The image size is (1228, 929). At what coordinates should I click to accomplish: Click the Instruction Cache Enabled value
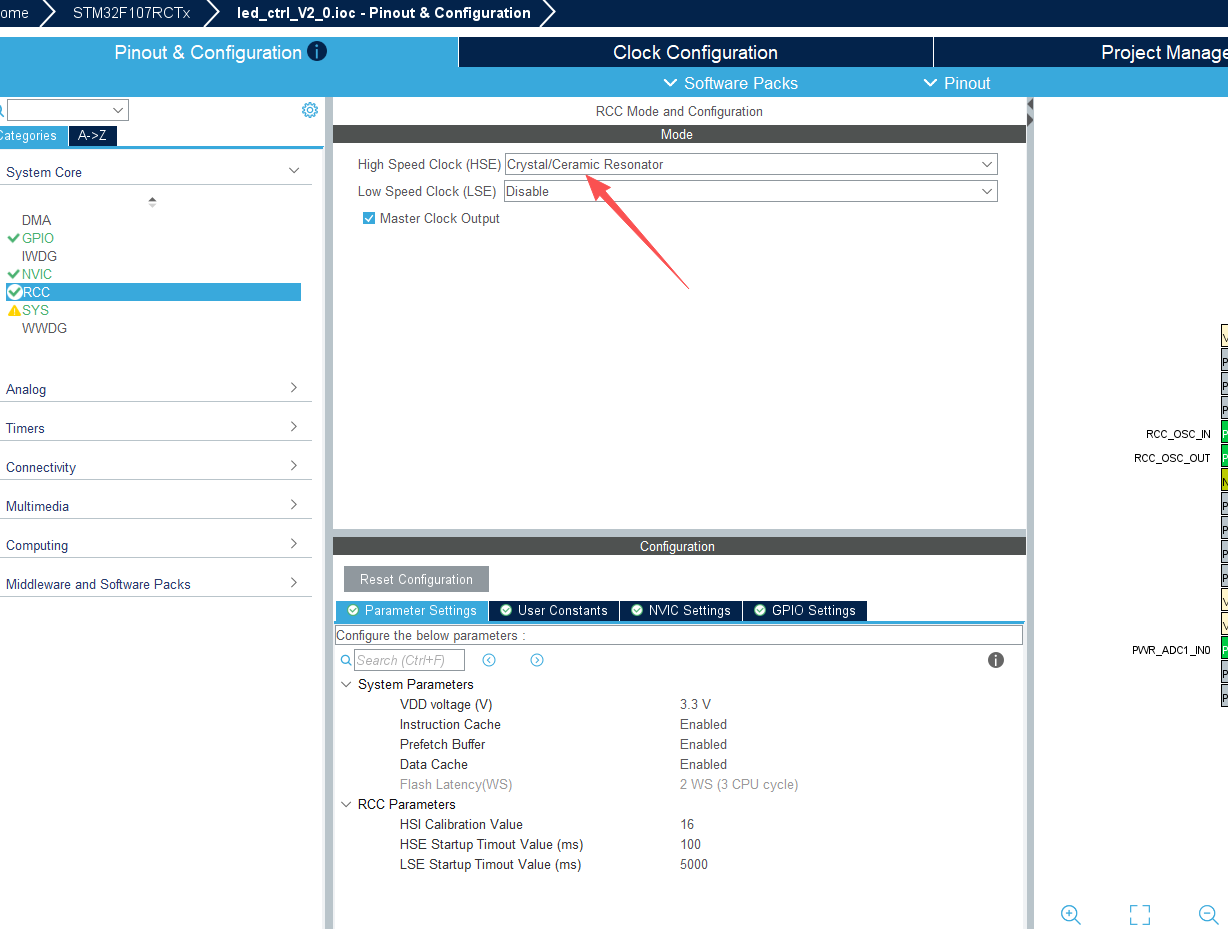(x=703, y=724)
